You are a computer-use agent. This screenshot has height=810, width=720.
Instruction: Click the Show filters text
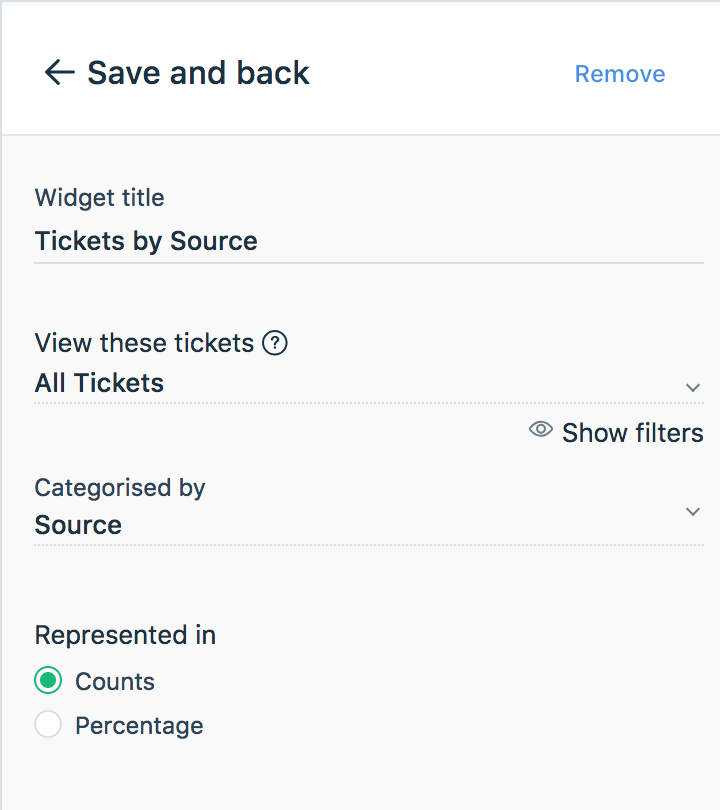[x=632, y=433]
